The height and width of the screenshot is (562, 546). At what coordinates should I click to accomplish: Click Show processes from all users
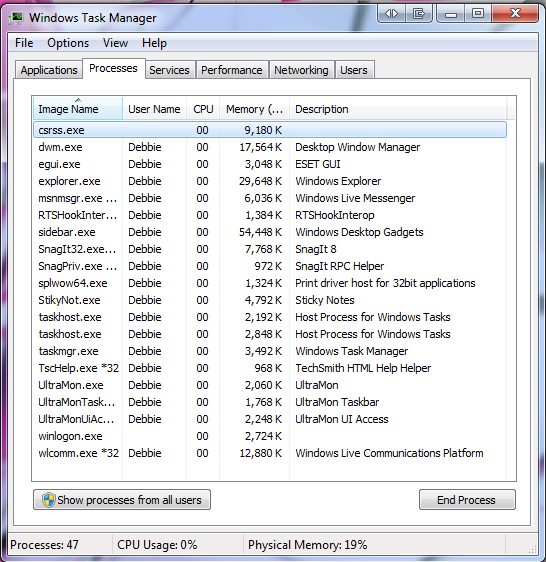coord(122,500)
